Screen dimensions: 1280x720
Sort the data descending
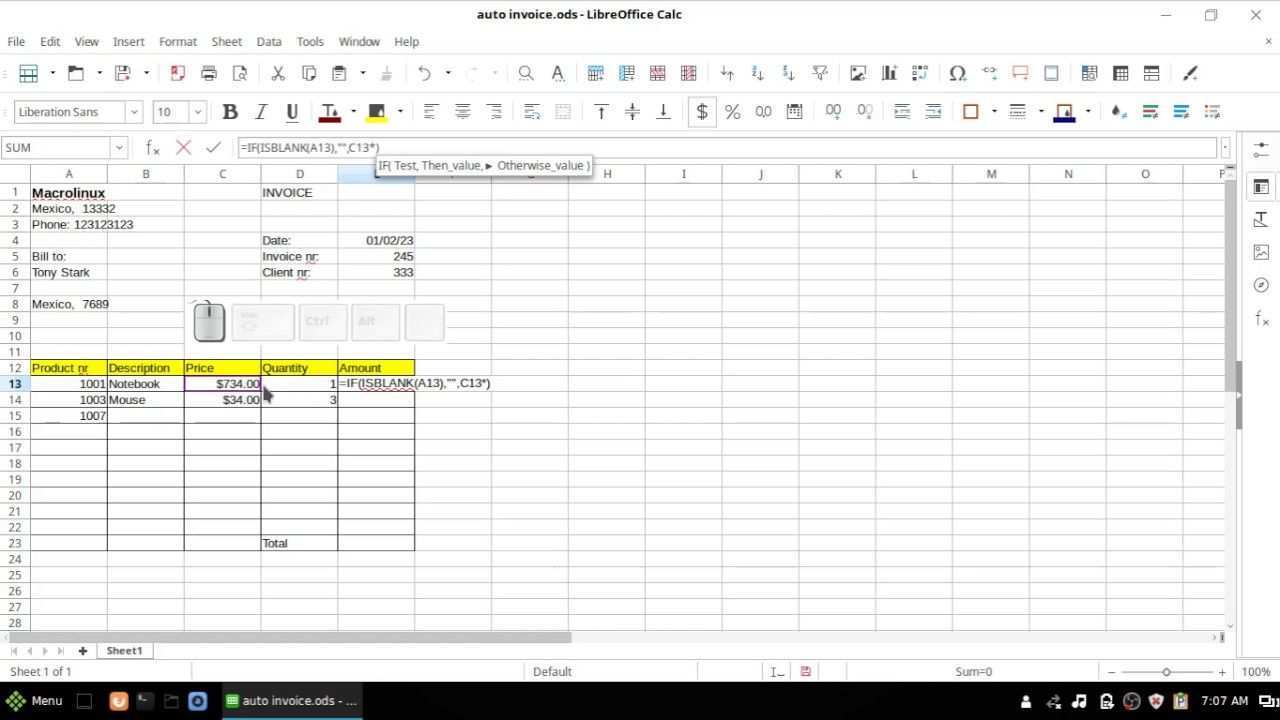(x=789, y=73)
